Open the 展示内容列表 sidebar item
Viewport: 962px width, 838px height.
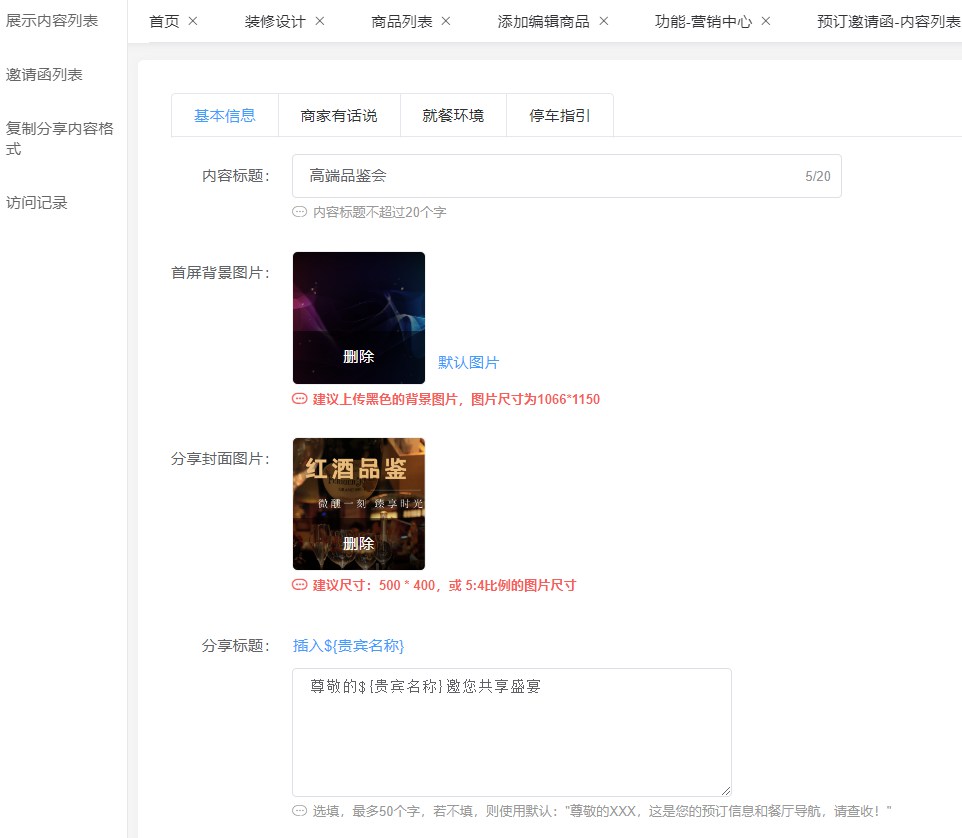(x=52, y=21)
